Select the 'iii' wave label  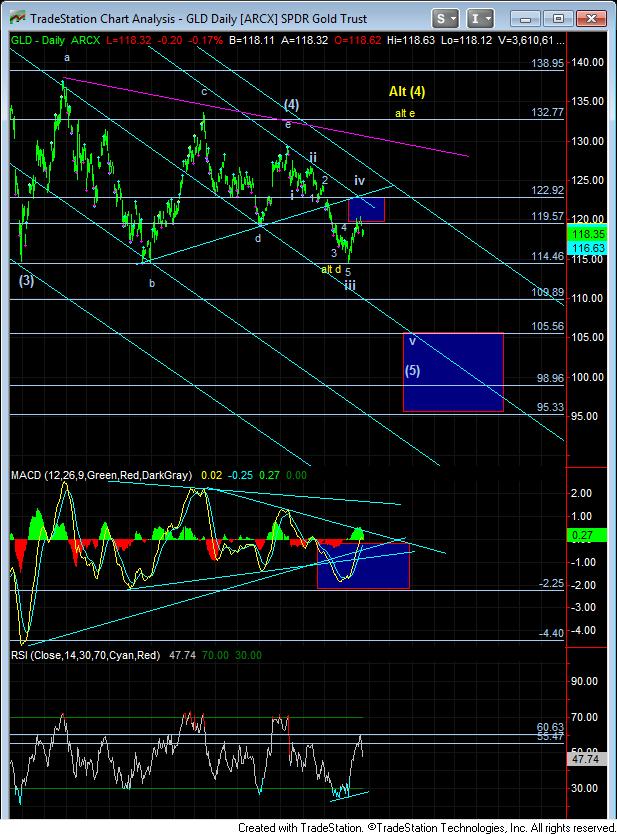click(349, 286)
